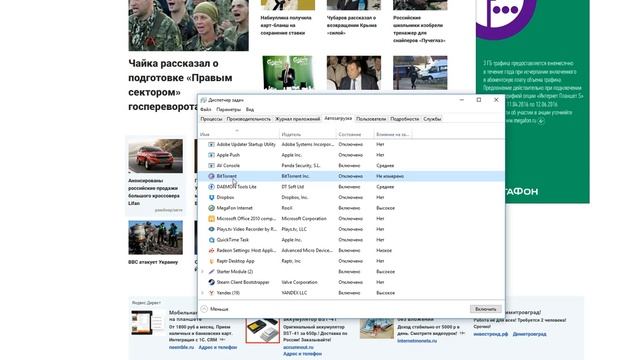Viewport: 640px width, 360px height.
Task: Open the Чайка рассказал headline in the browser
Action: [180, 85]
